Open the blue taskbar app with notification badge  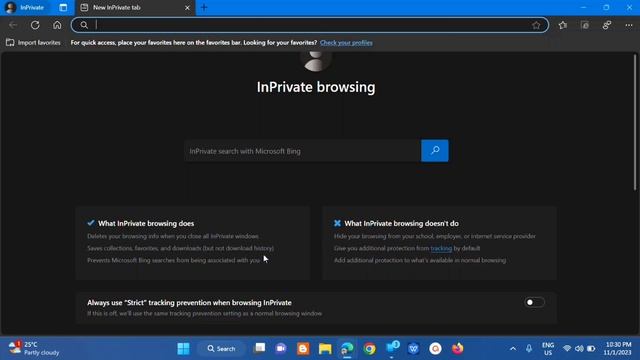tap(392, 348)
